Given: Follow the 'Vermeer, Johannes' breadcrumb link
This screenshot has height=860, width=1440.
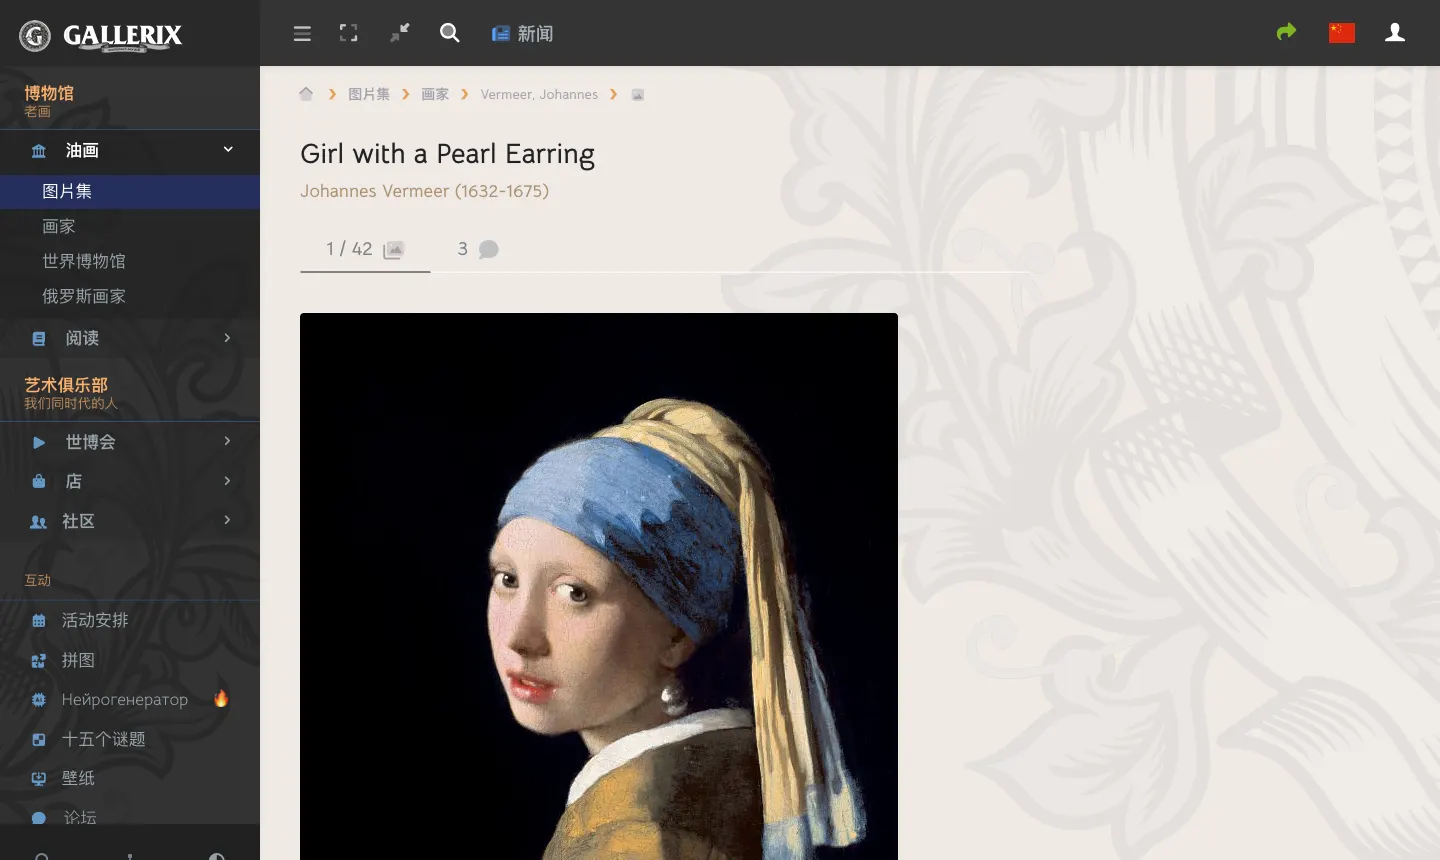Looking at the screenshot, I should 539,94.
